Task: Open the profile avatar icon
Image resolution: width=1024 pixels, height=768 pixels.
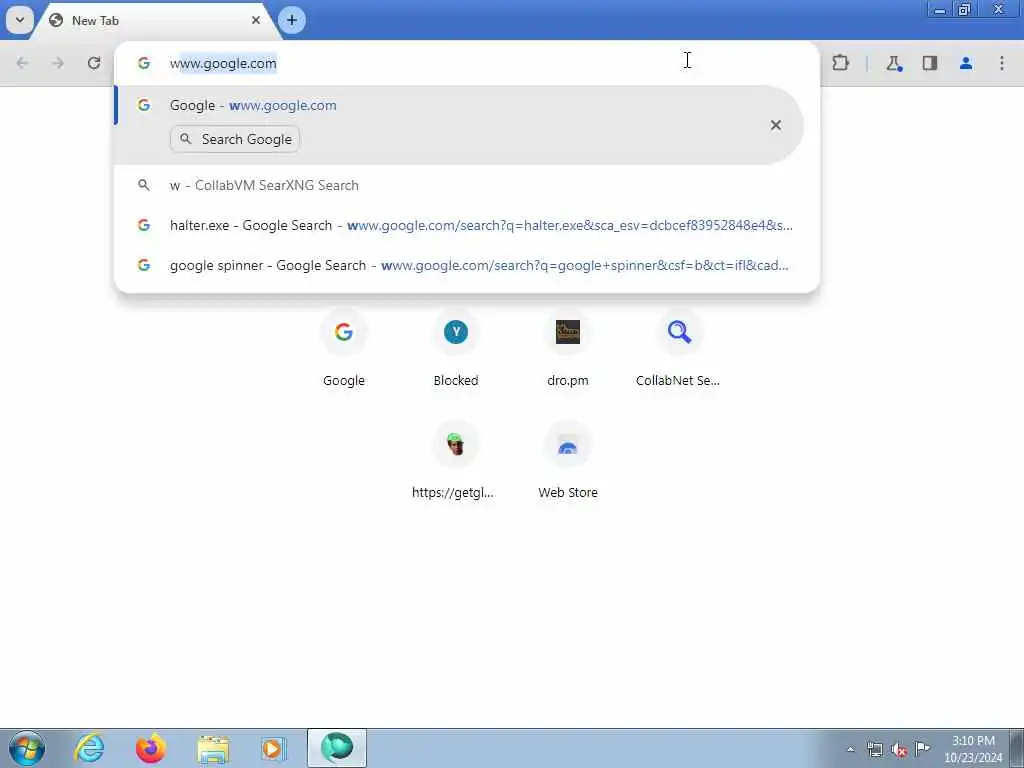Action: point(966,63)
